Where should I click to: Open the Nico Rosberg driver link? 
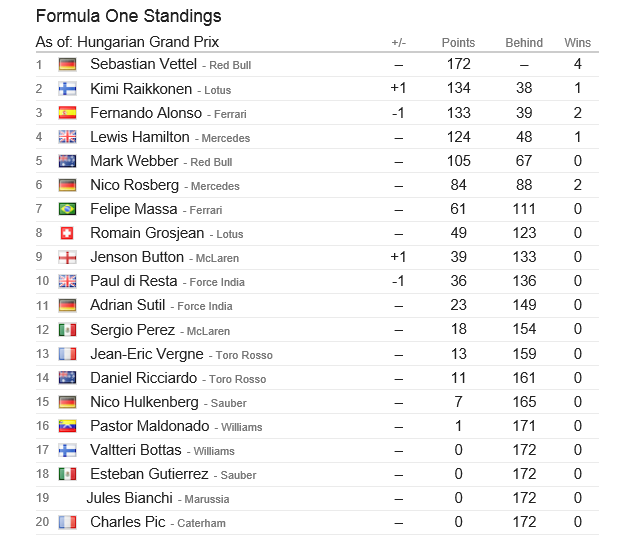[x=134, y=185]
